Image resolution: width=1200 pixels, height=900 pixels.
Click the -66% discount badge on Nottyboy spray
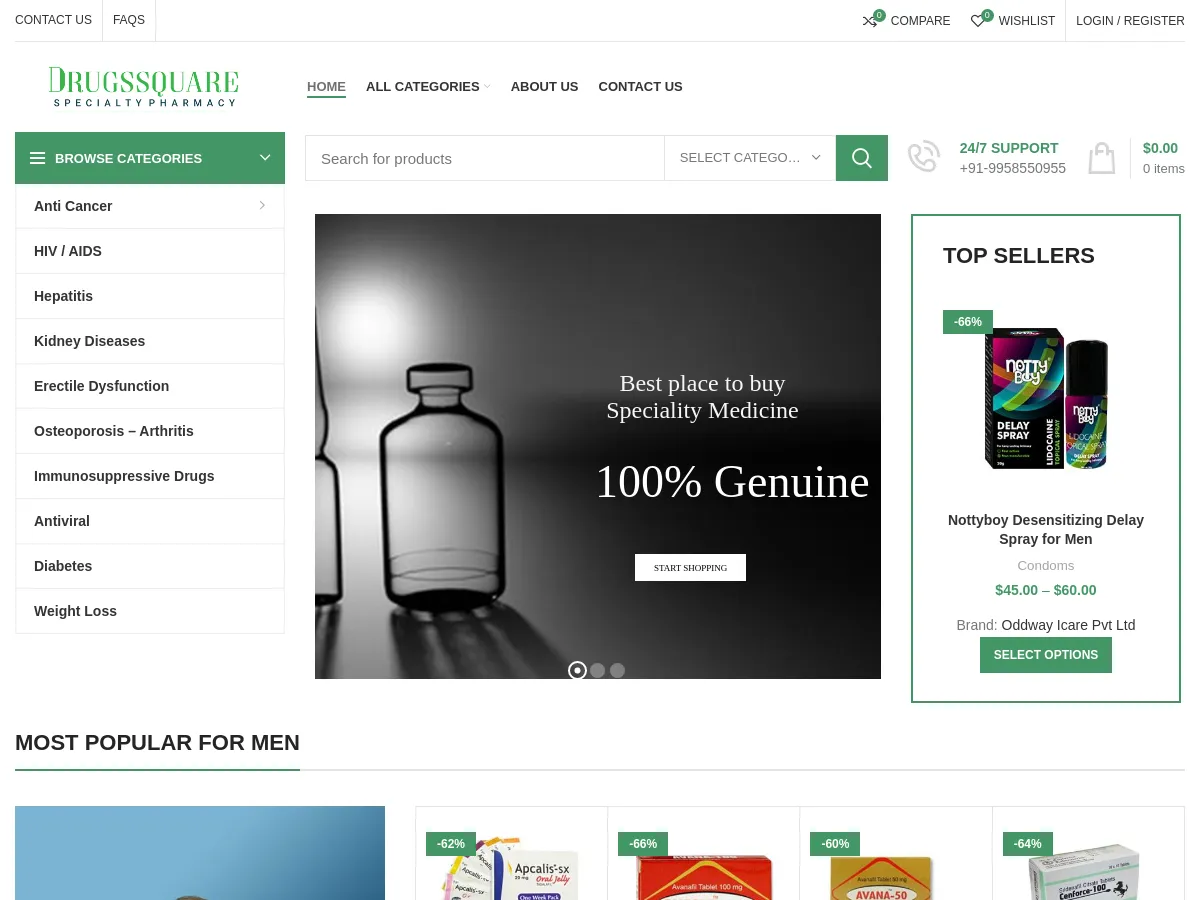pos(967,321)
